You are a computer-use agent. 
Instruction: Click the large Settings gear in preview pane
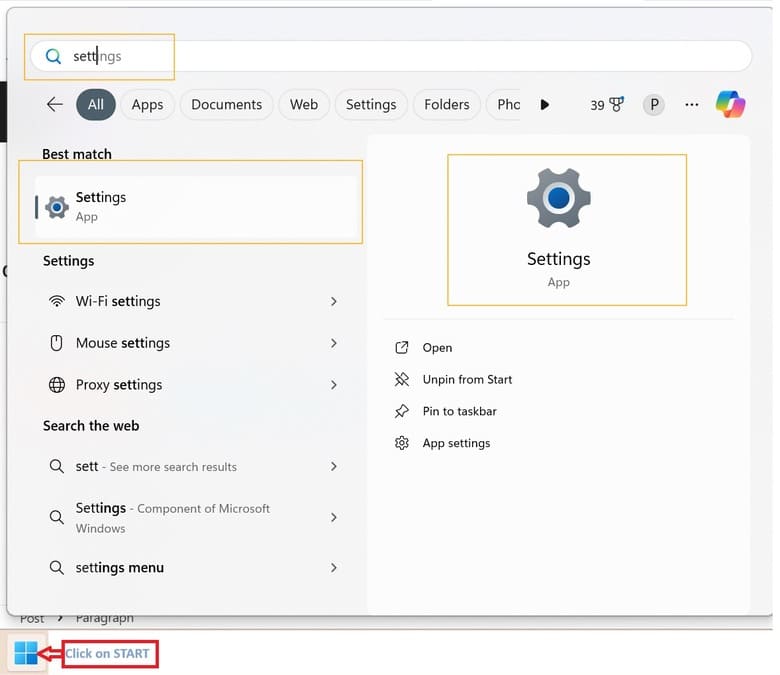coord(559,198)
